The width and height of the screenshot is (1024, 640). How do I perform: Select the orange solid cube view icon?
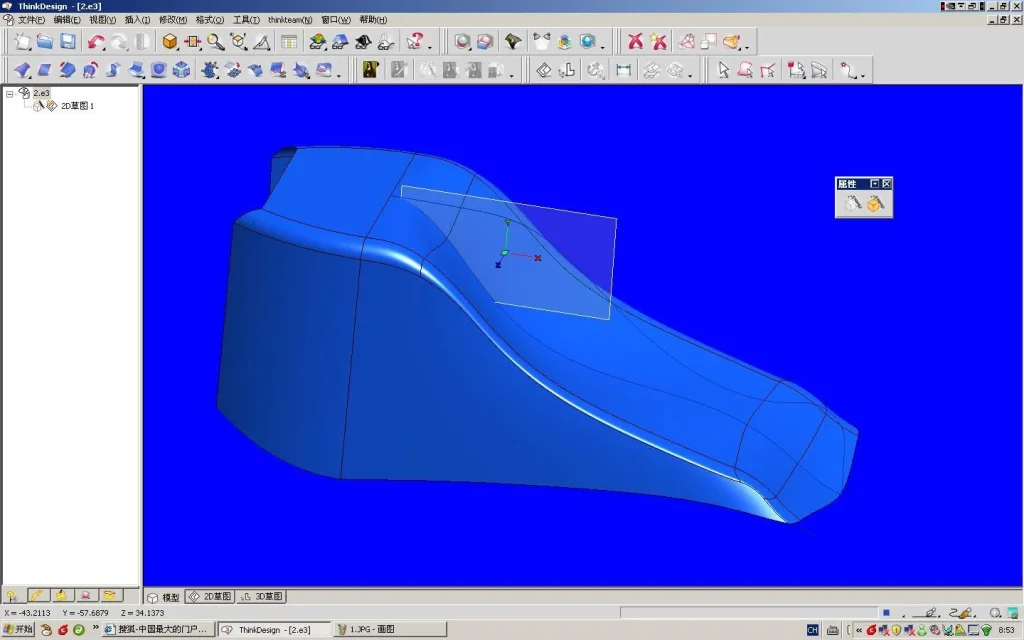170,42
